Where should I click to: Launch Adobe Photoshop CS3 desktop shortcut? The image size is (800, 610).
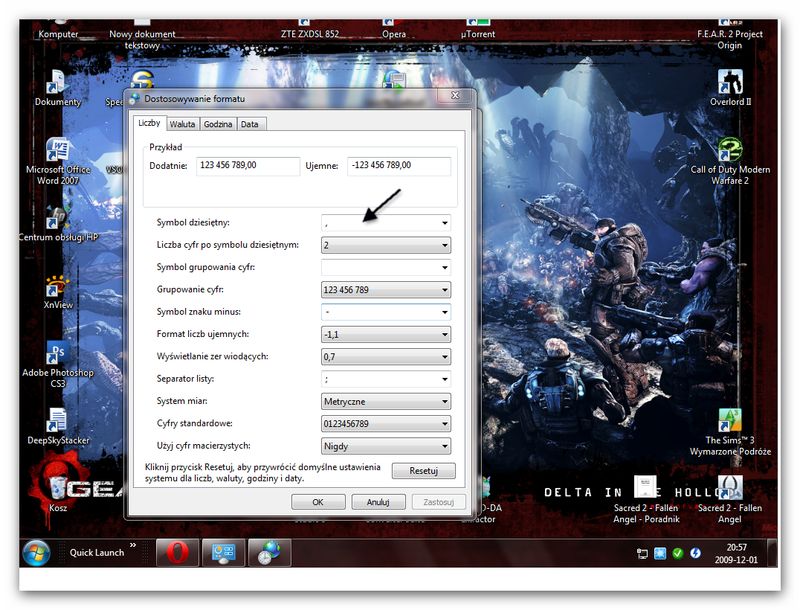coord(58,364)
